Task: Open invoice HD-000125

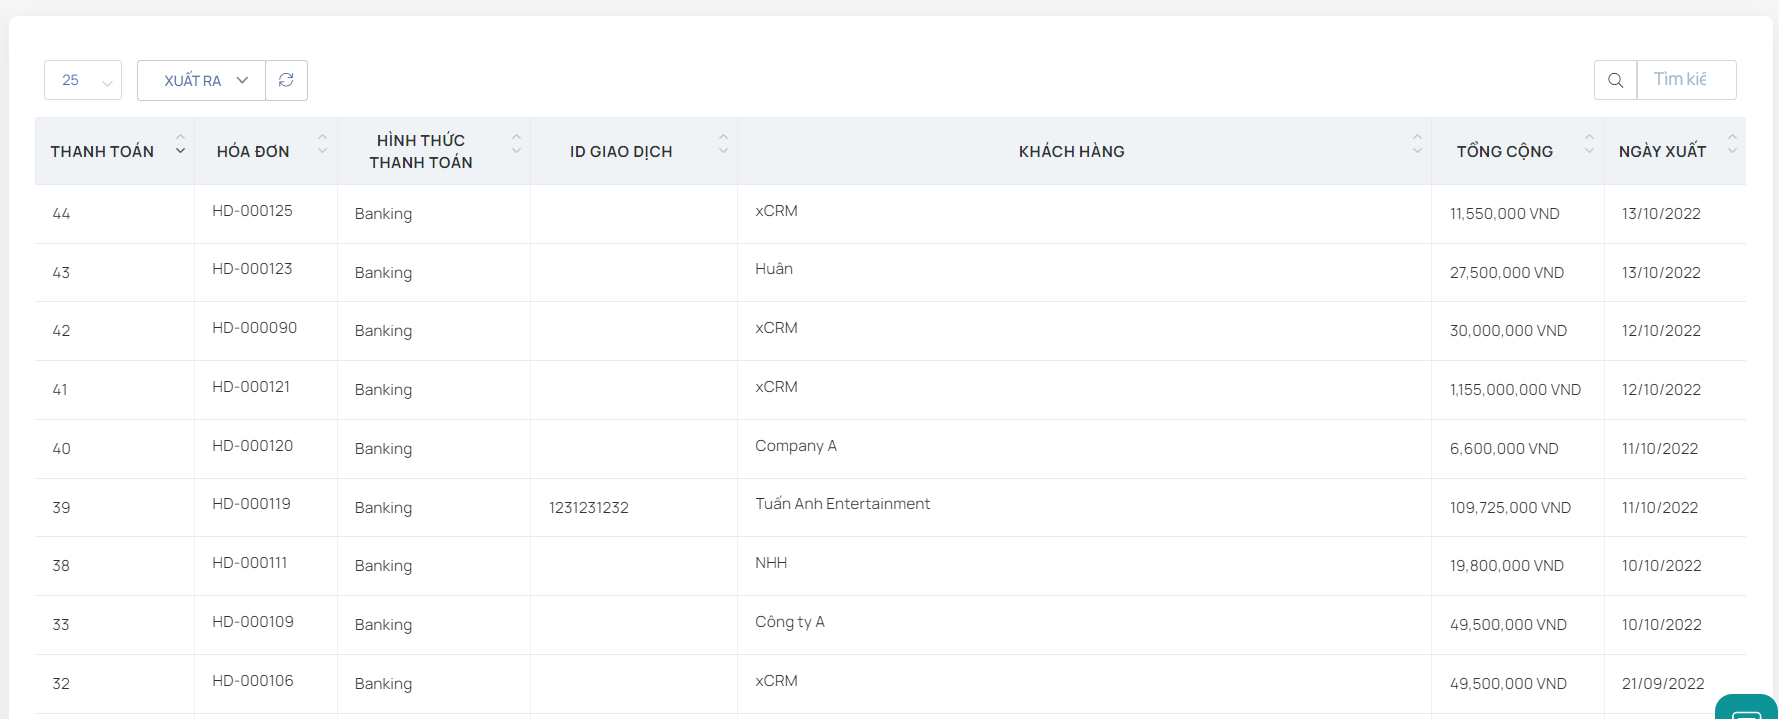Action: [x=252, y=211]
